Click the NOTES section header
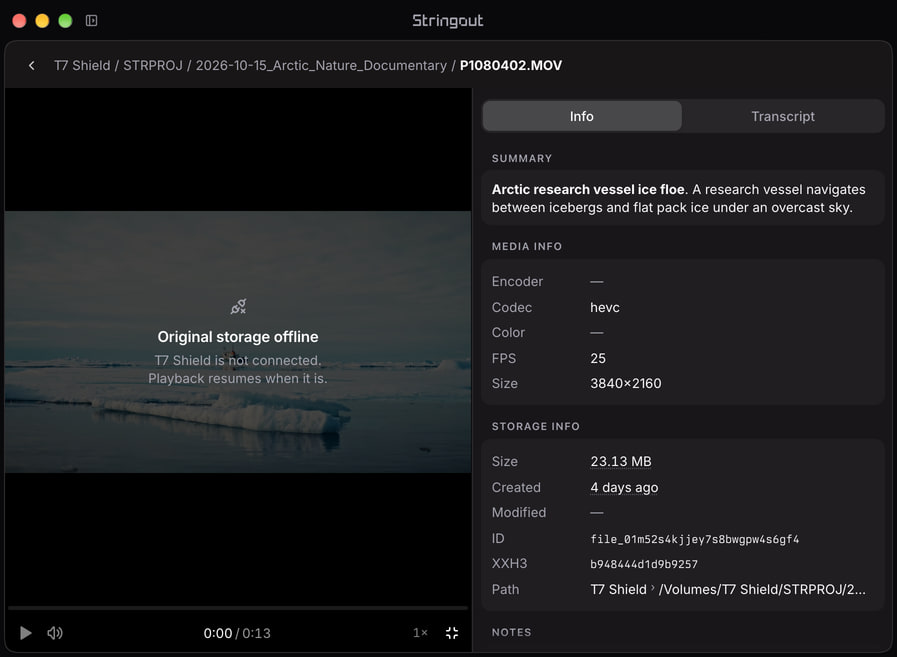The width and height of the screenshot is (897, 657). coord(511,632)
